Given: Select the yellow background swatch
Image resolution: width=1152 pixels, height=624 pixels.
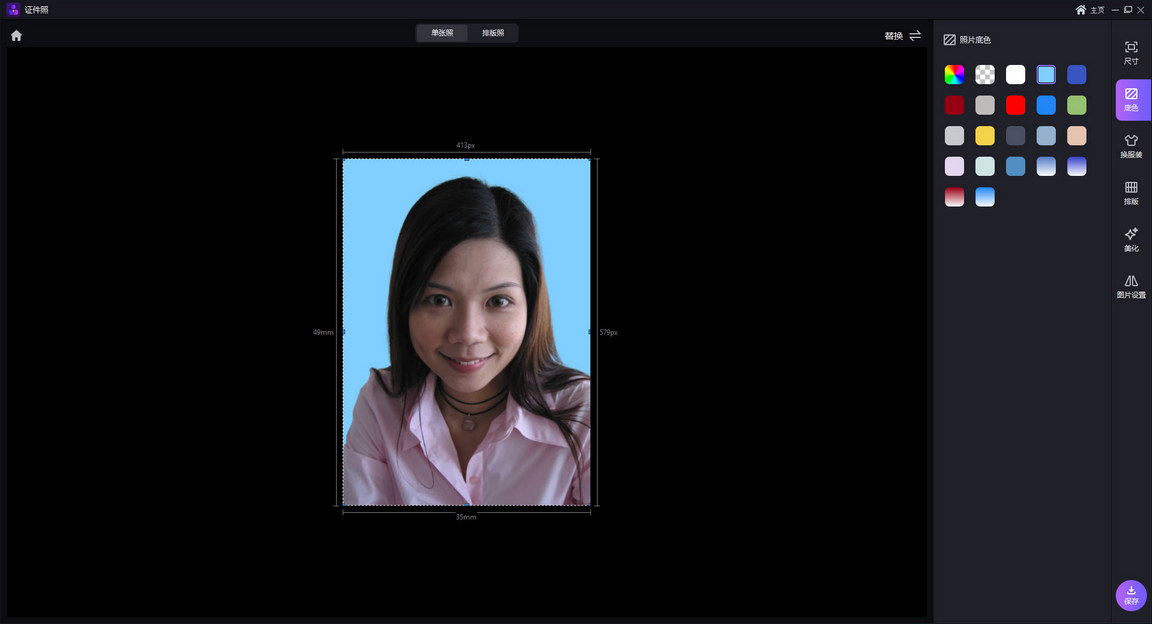Looking at the screenshot, I should 985,136.
